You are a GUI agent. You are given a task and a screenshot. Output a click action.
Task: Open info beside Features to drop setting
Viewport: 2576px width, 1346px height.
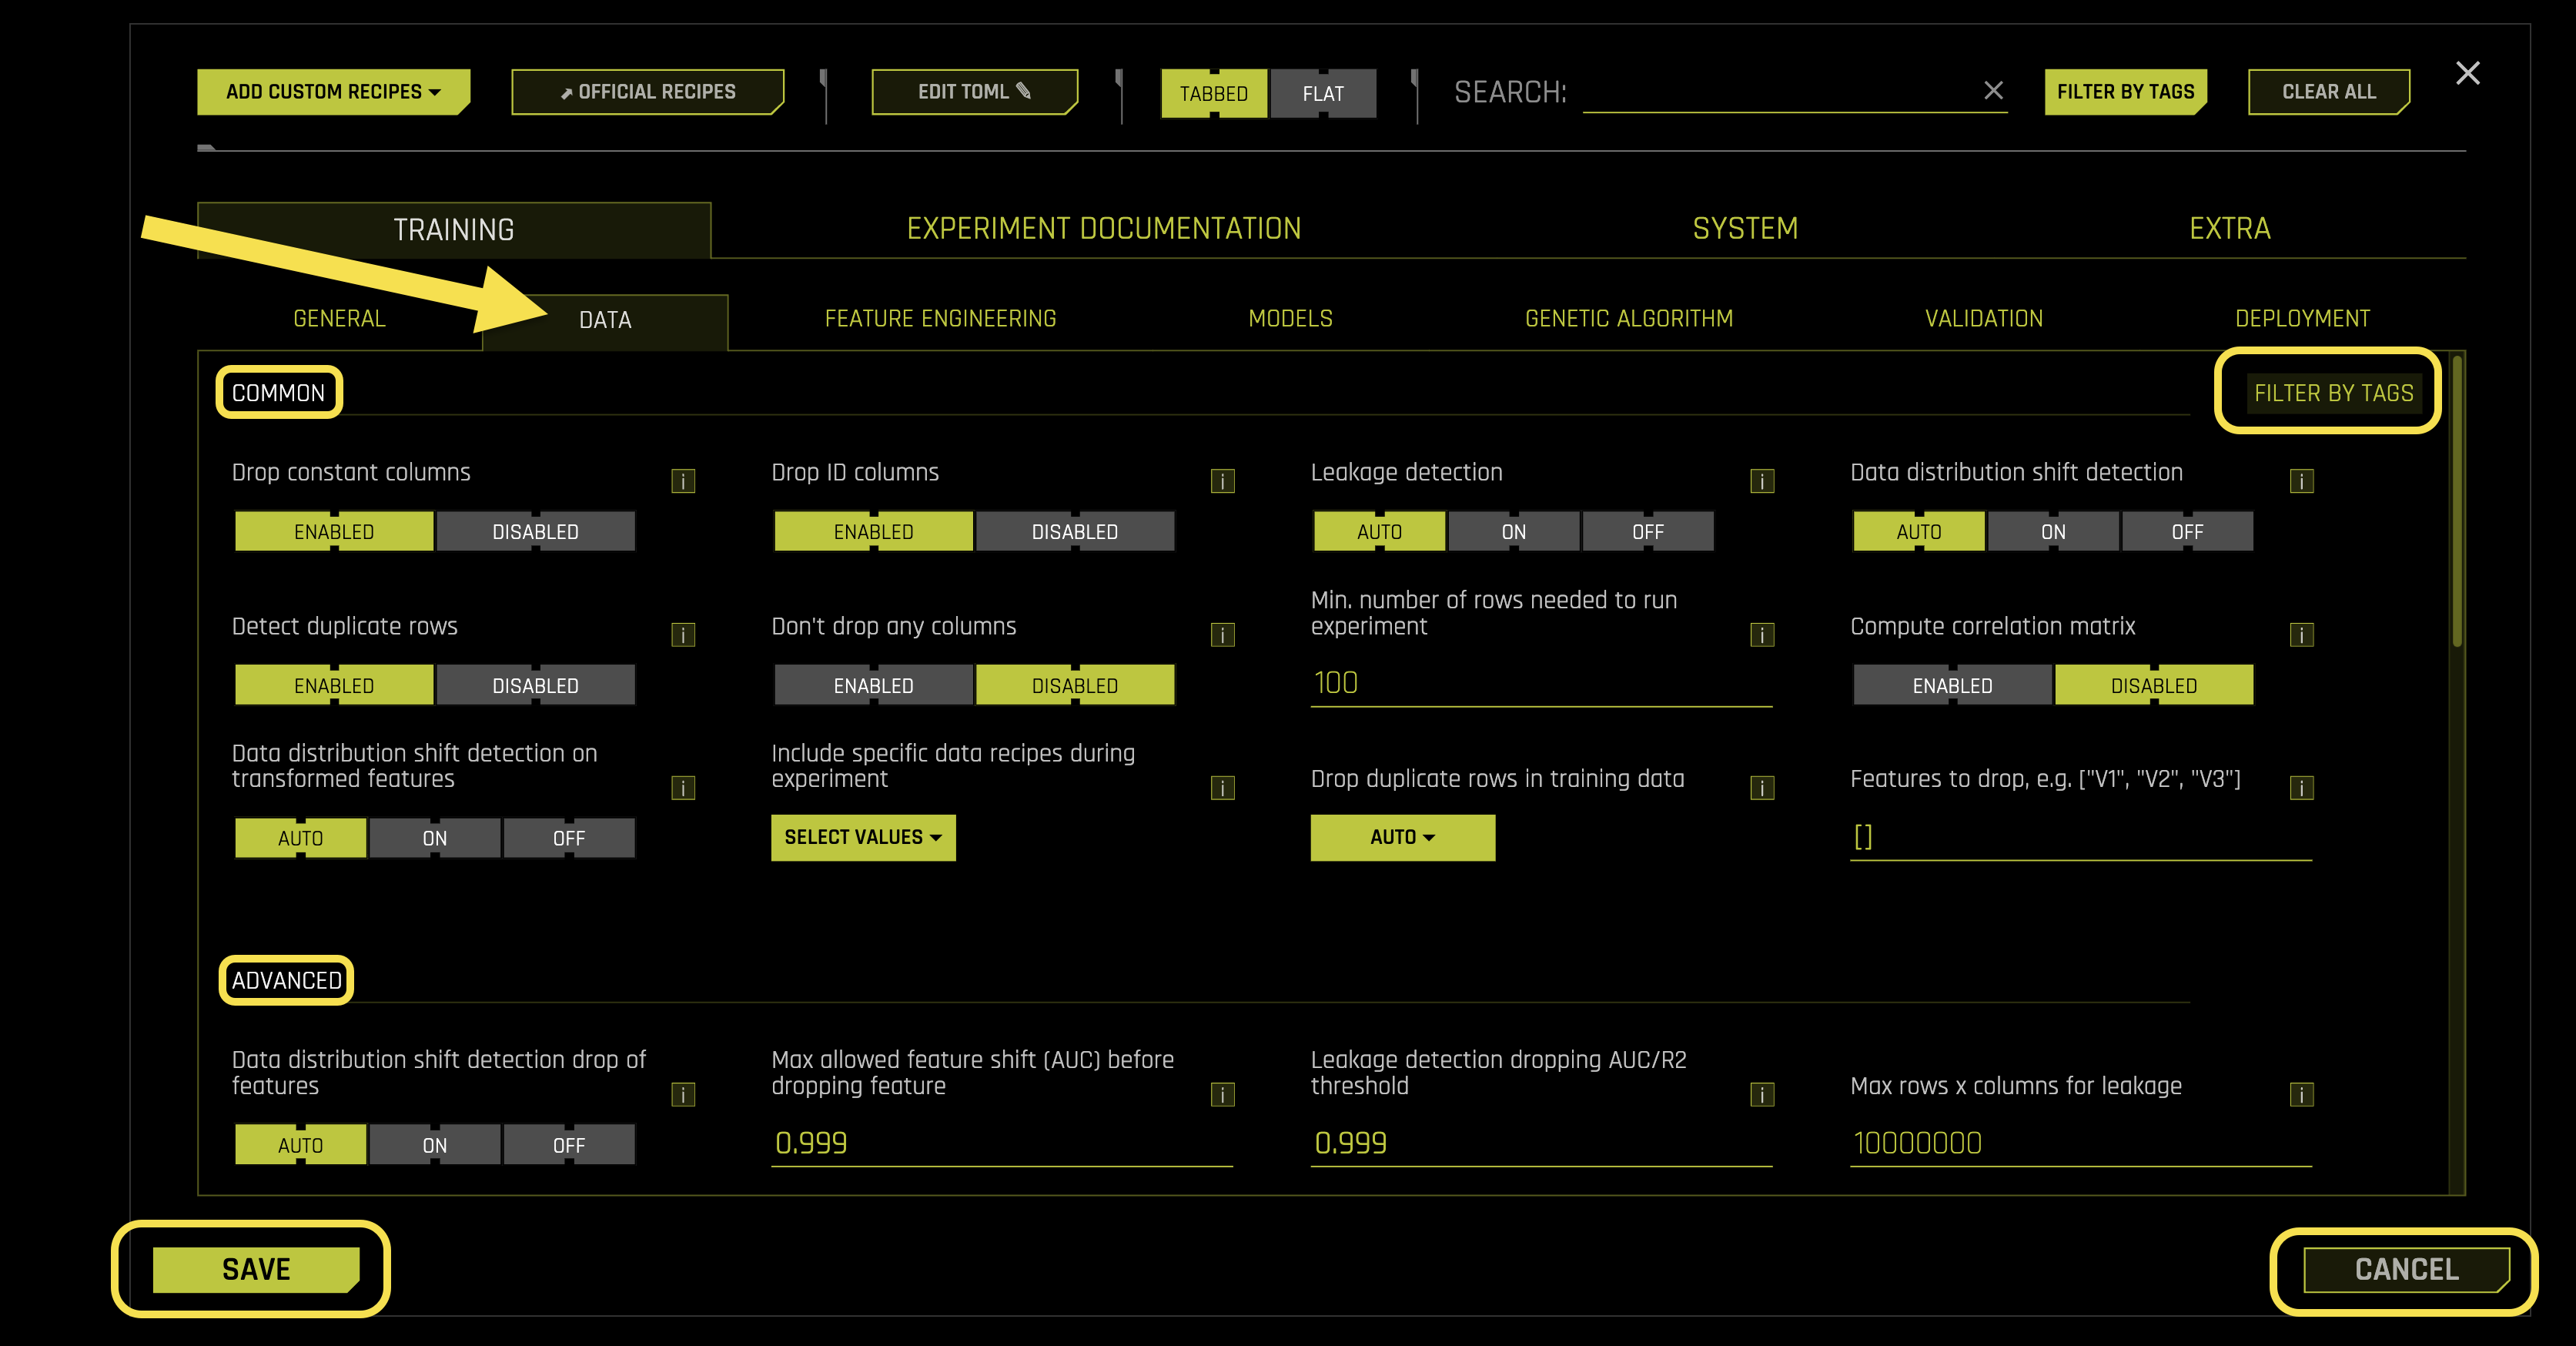[x=2301, y=788]
